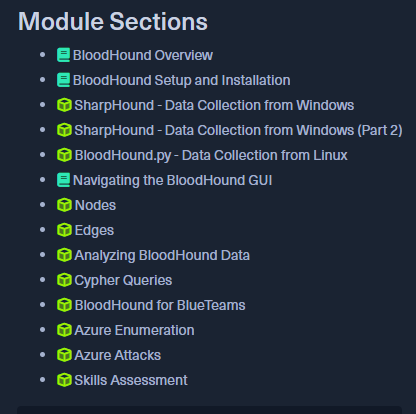Go to SharpHound Data Collection from Windows
The image size is (416, 414).
(x=214, y=105)
